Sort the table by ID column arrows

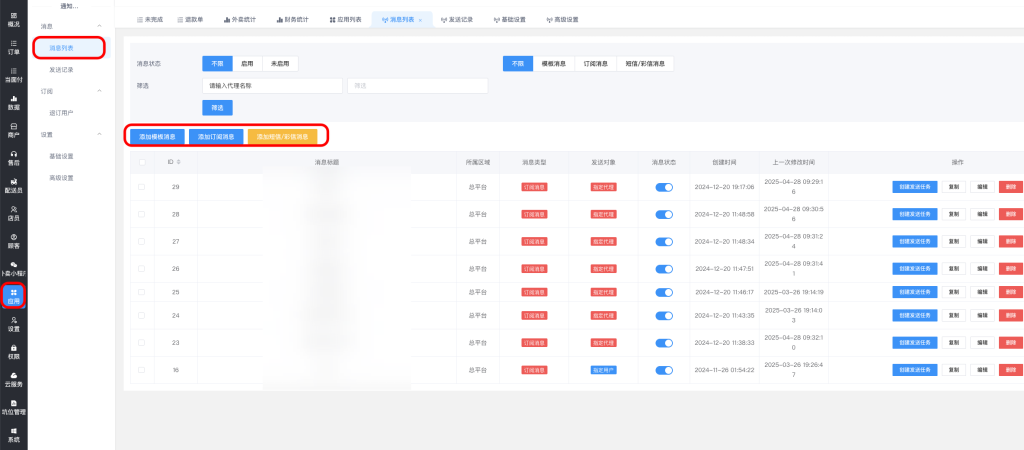pos(179,162)
